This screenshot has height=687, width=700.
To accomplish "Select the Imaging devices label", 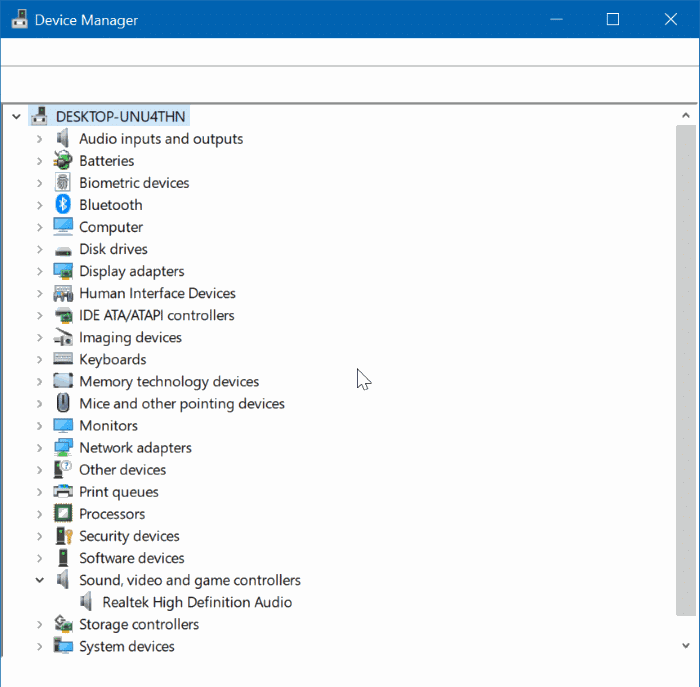I will point(130,337).
